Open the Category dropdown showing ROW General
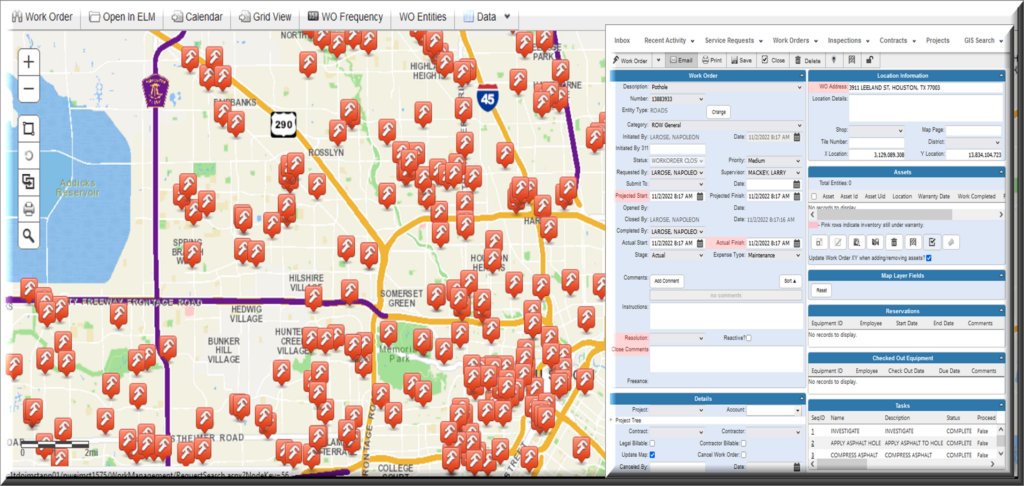 [726, 125]
